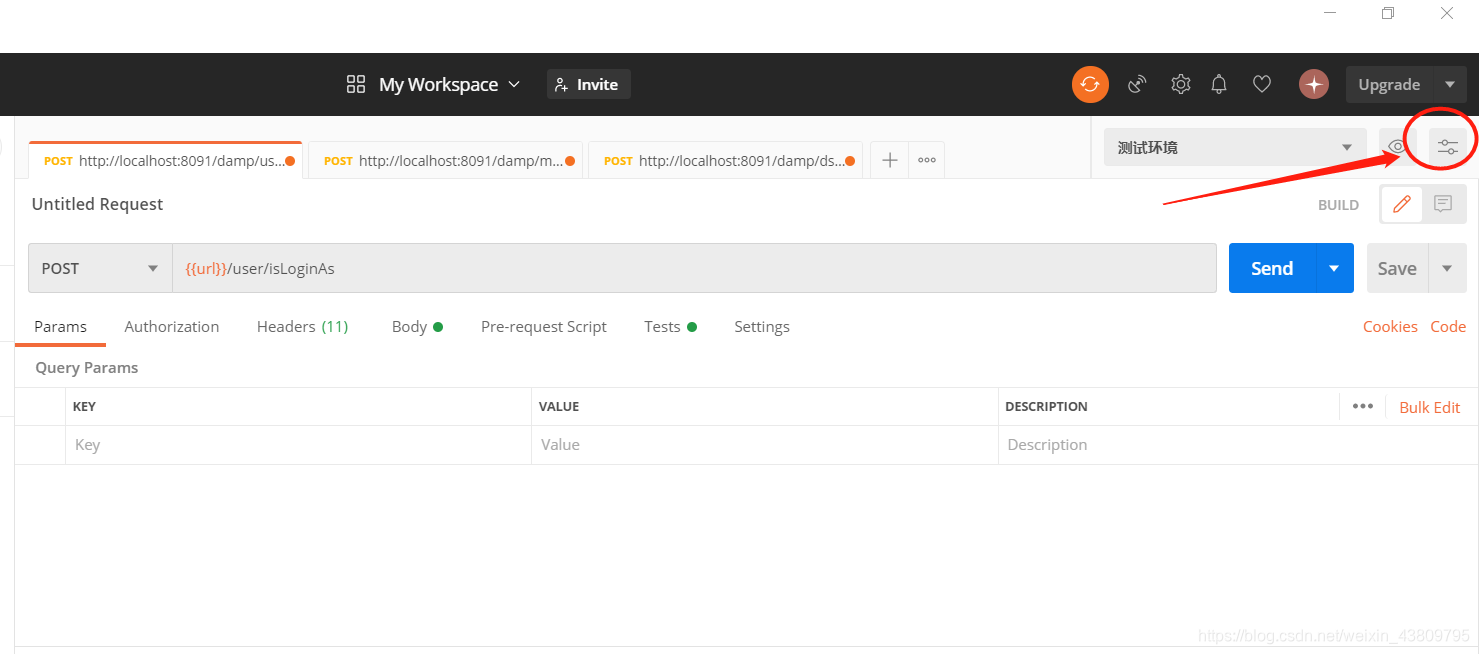Open the Code link
The height and width of the screenshot is (654, 1479).
1448,326
